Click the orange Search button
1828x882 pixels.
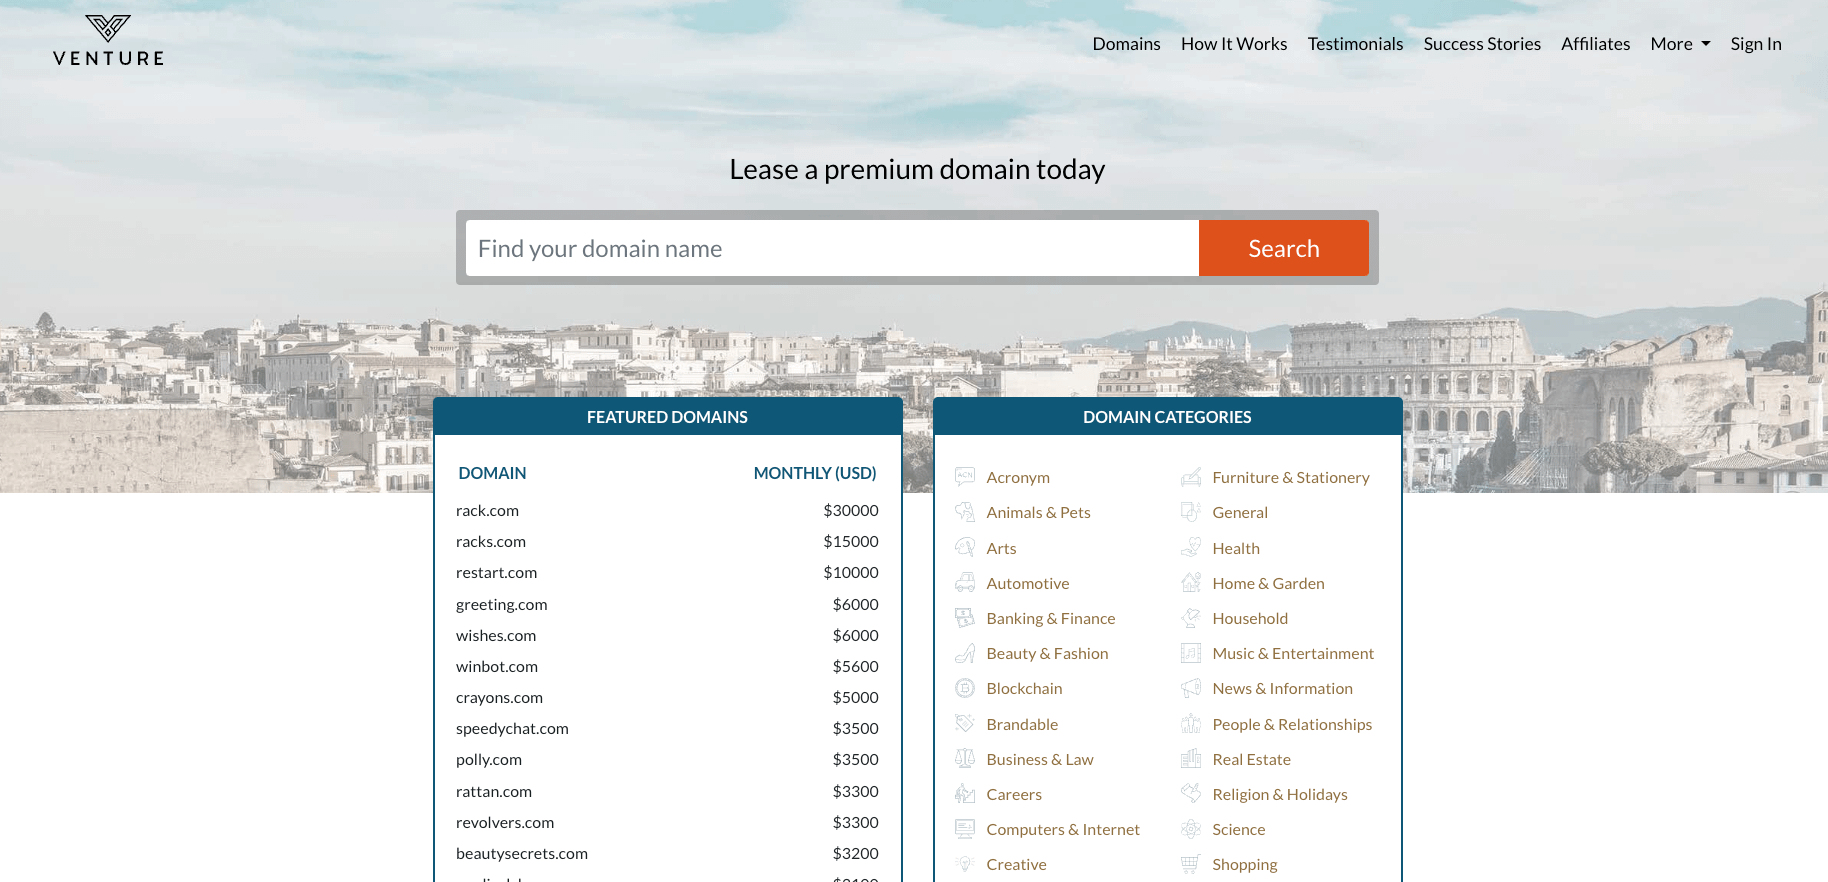1284,248
